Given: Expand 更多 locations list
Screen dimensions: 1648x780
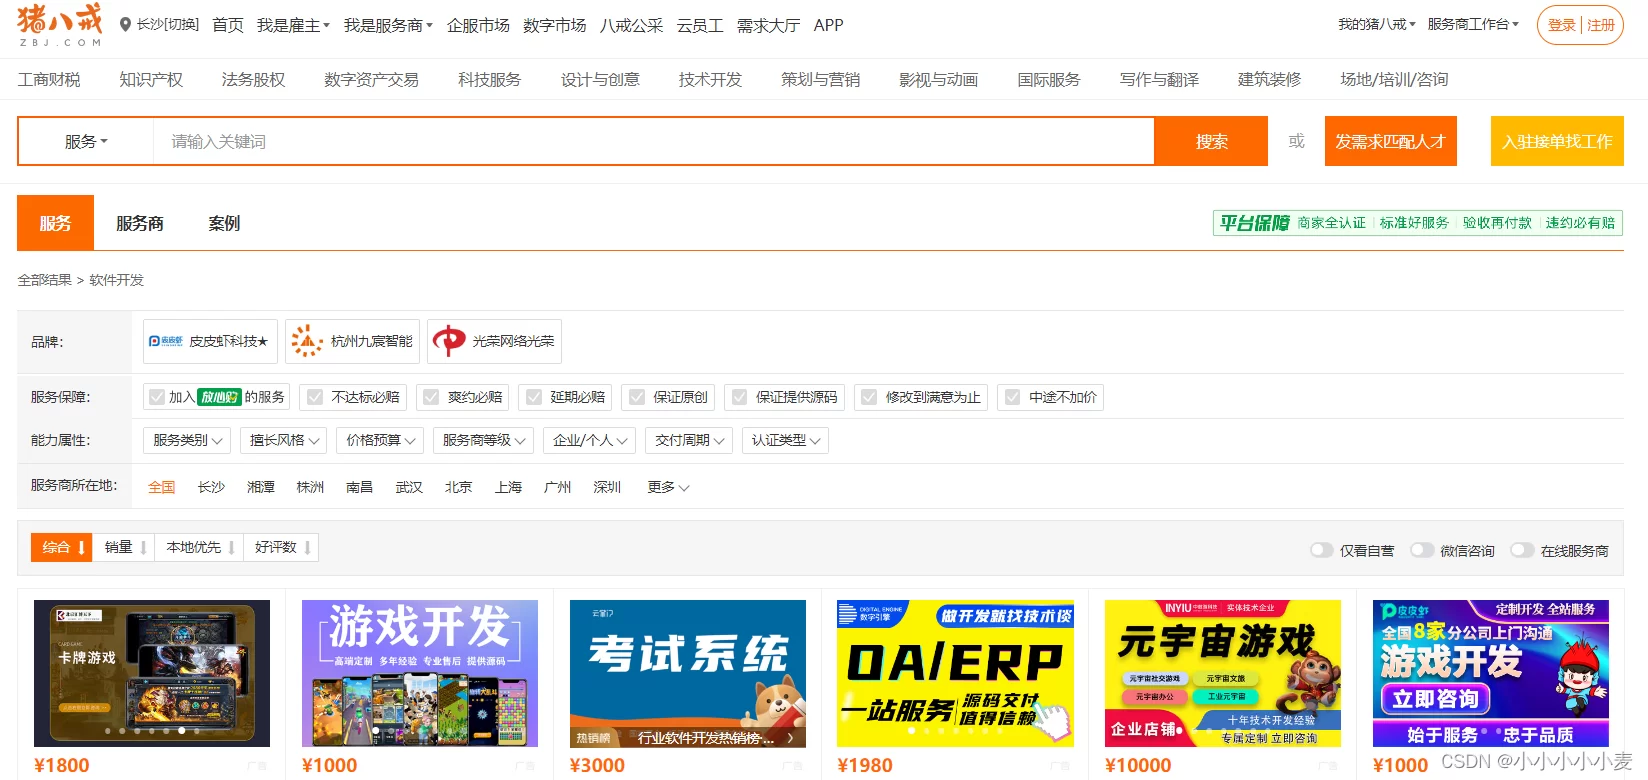Looking at the screenshot, I should click(x=668, y=487).
